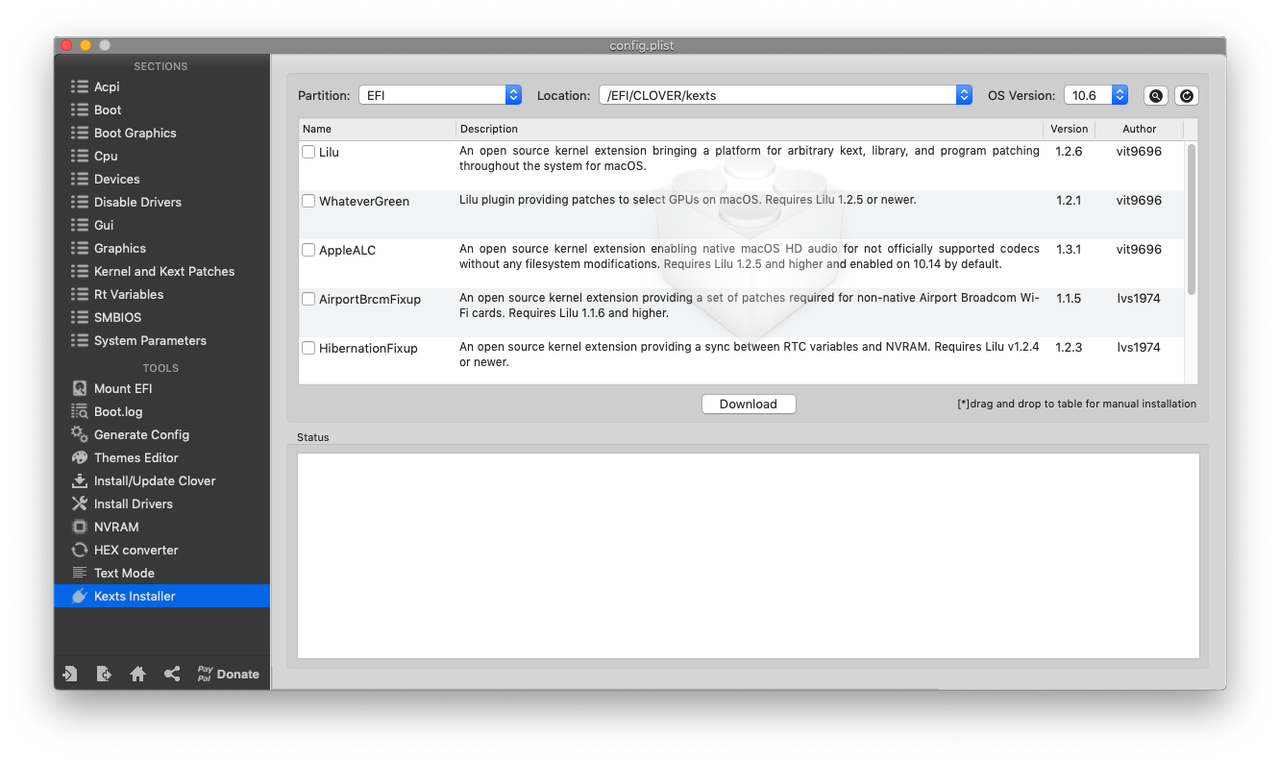The image size is (1280, 761).
Task: Click the Install Drivers wrench icon
Action: click(79, 503)
